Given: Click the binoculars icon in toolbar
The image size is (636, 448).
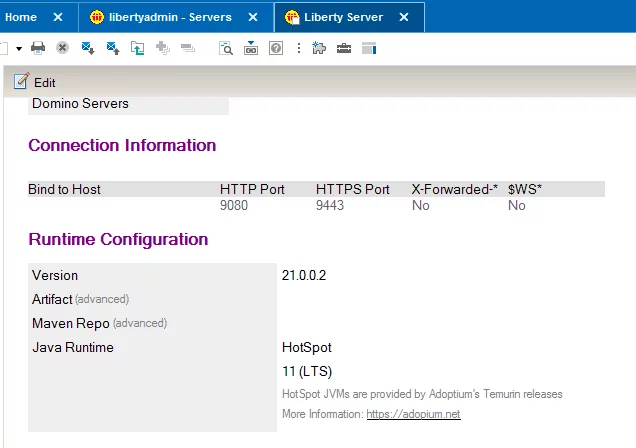Looking at the screenshot, I should 251,47.
